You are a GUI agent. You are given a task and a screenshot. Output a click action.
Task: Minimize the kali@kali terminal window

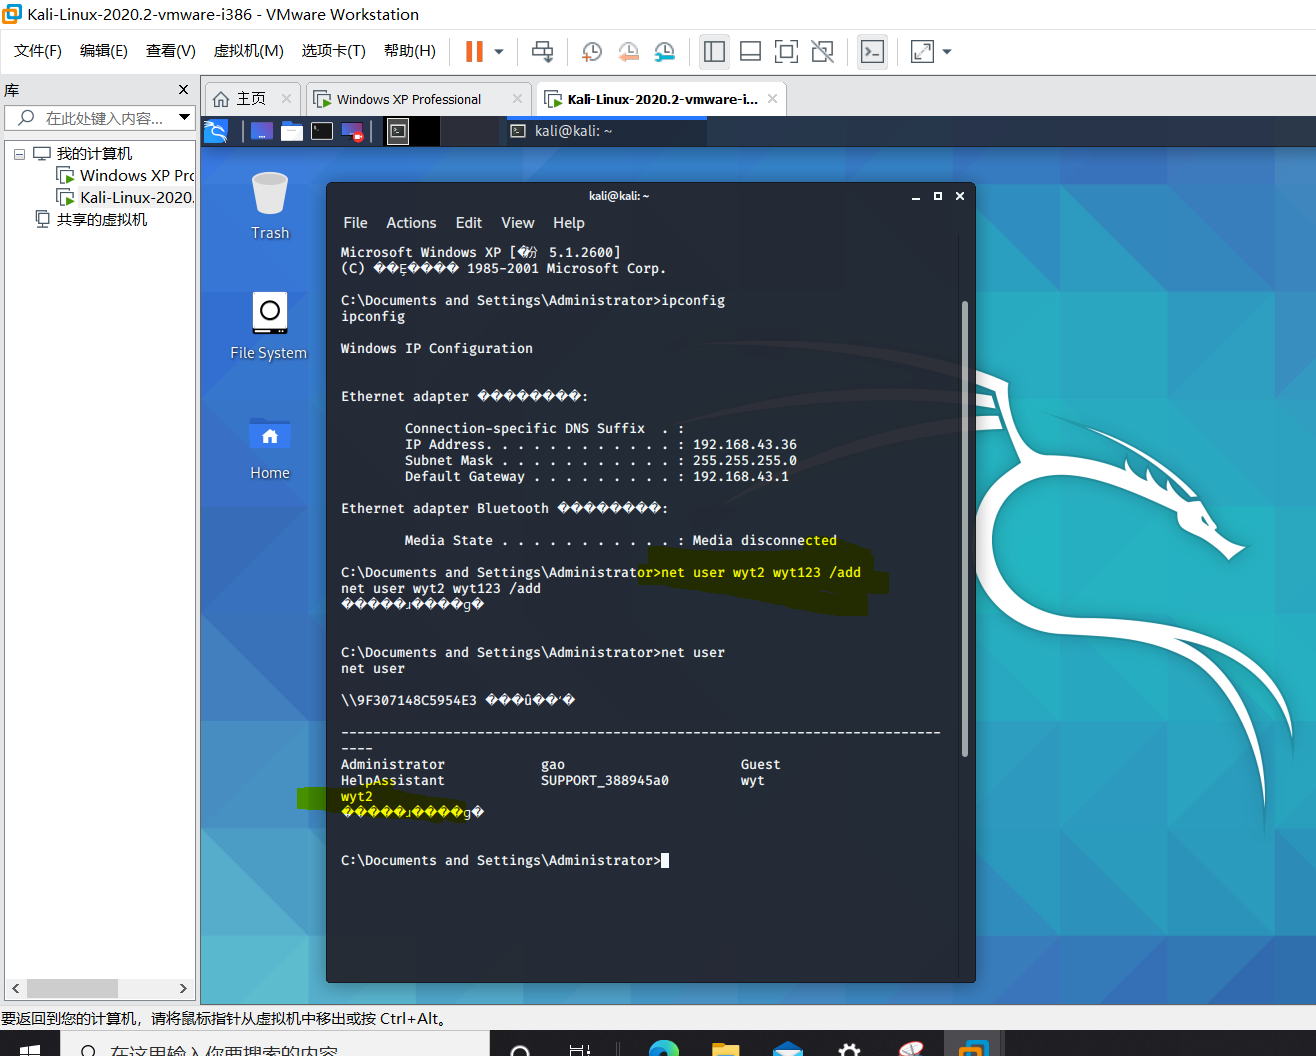pos(916,196)
